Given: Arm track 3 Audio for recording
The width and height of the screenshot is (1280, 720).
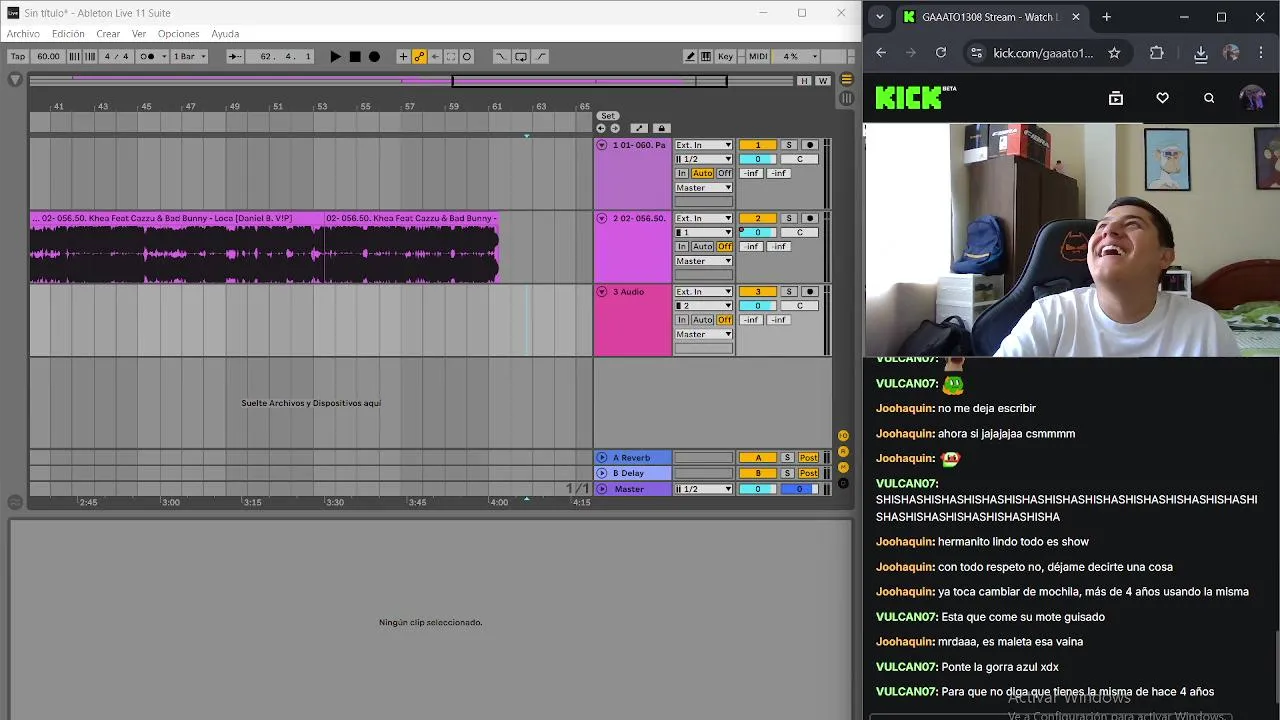Looking at the screenshot, I should pyautogui.click(x=810, y=291).
